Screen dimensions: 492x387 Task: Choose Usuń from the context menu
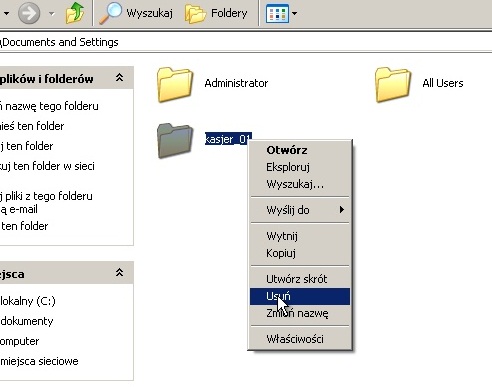pos(300,296)
